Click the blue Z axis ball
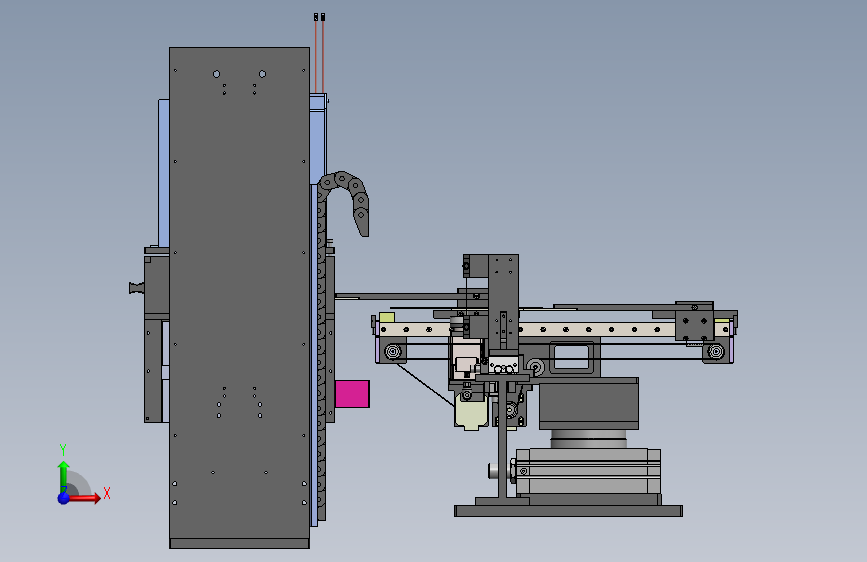This screenshot has height=562, width=867. (64, 498)
